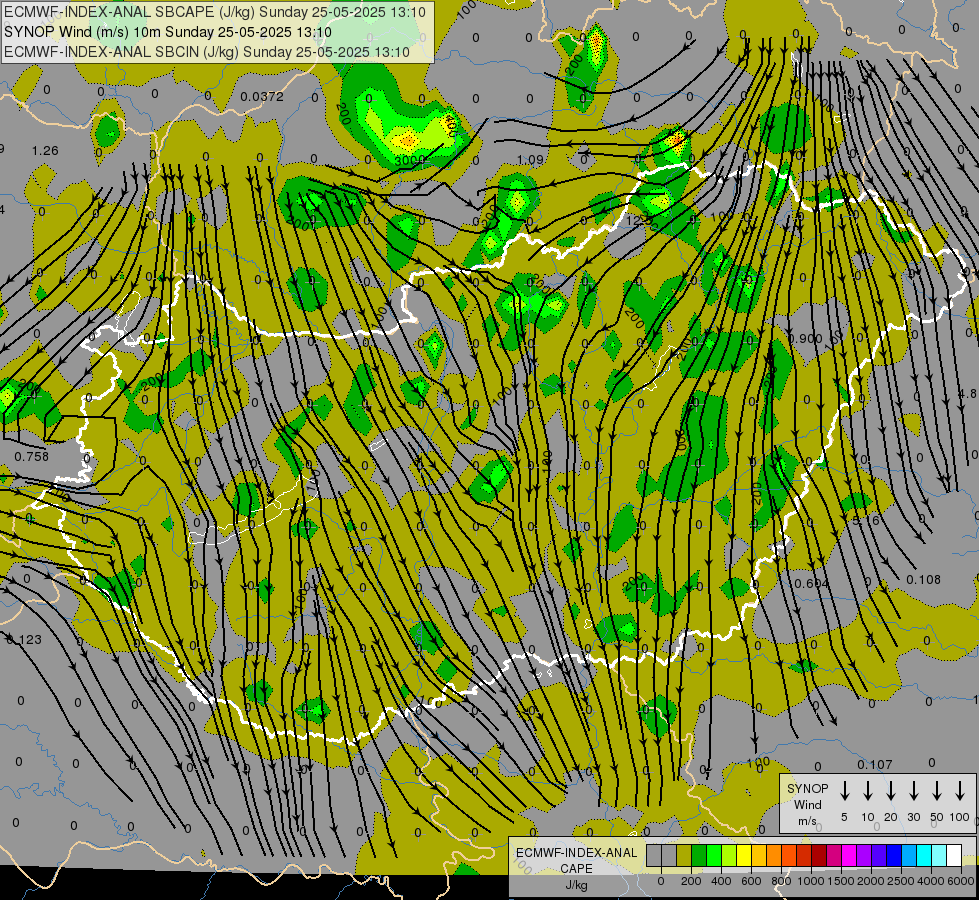The image size is (979, 900).
Task: Click the 'ECMWF-INDEX-ANAL' label in colorbar legend
Action: coord(576,853)
